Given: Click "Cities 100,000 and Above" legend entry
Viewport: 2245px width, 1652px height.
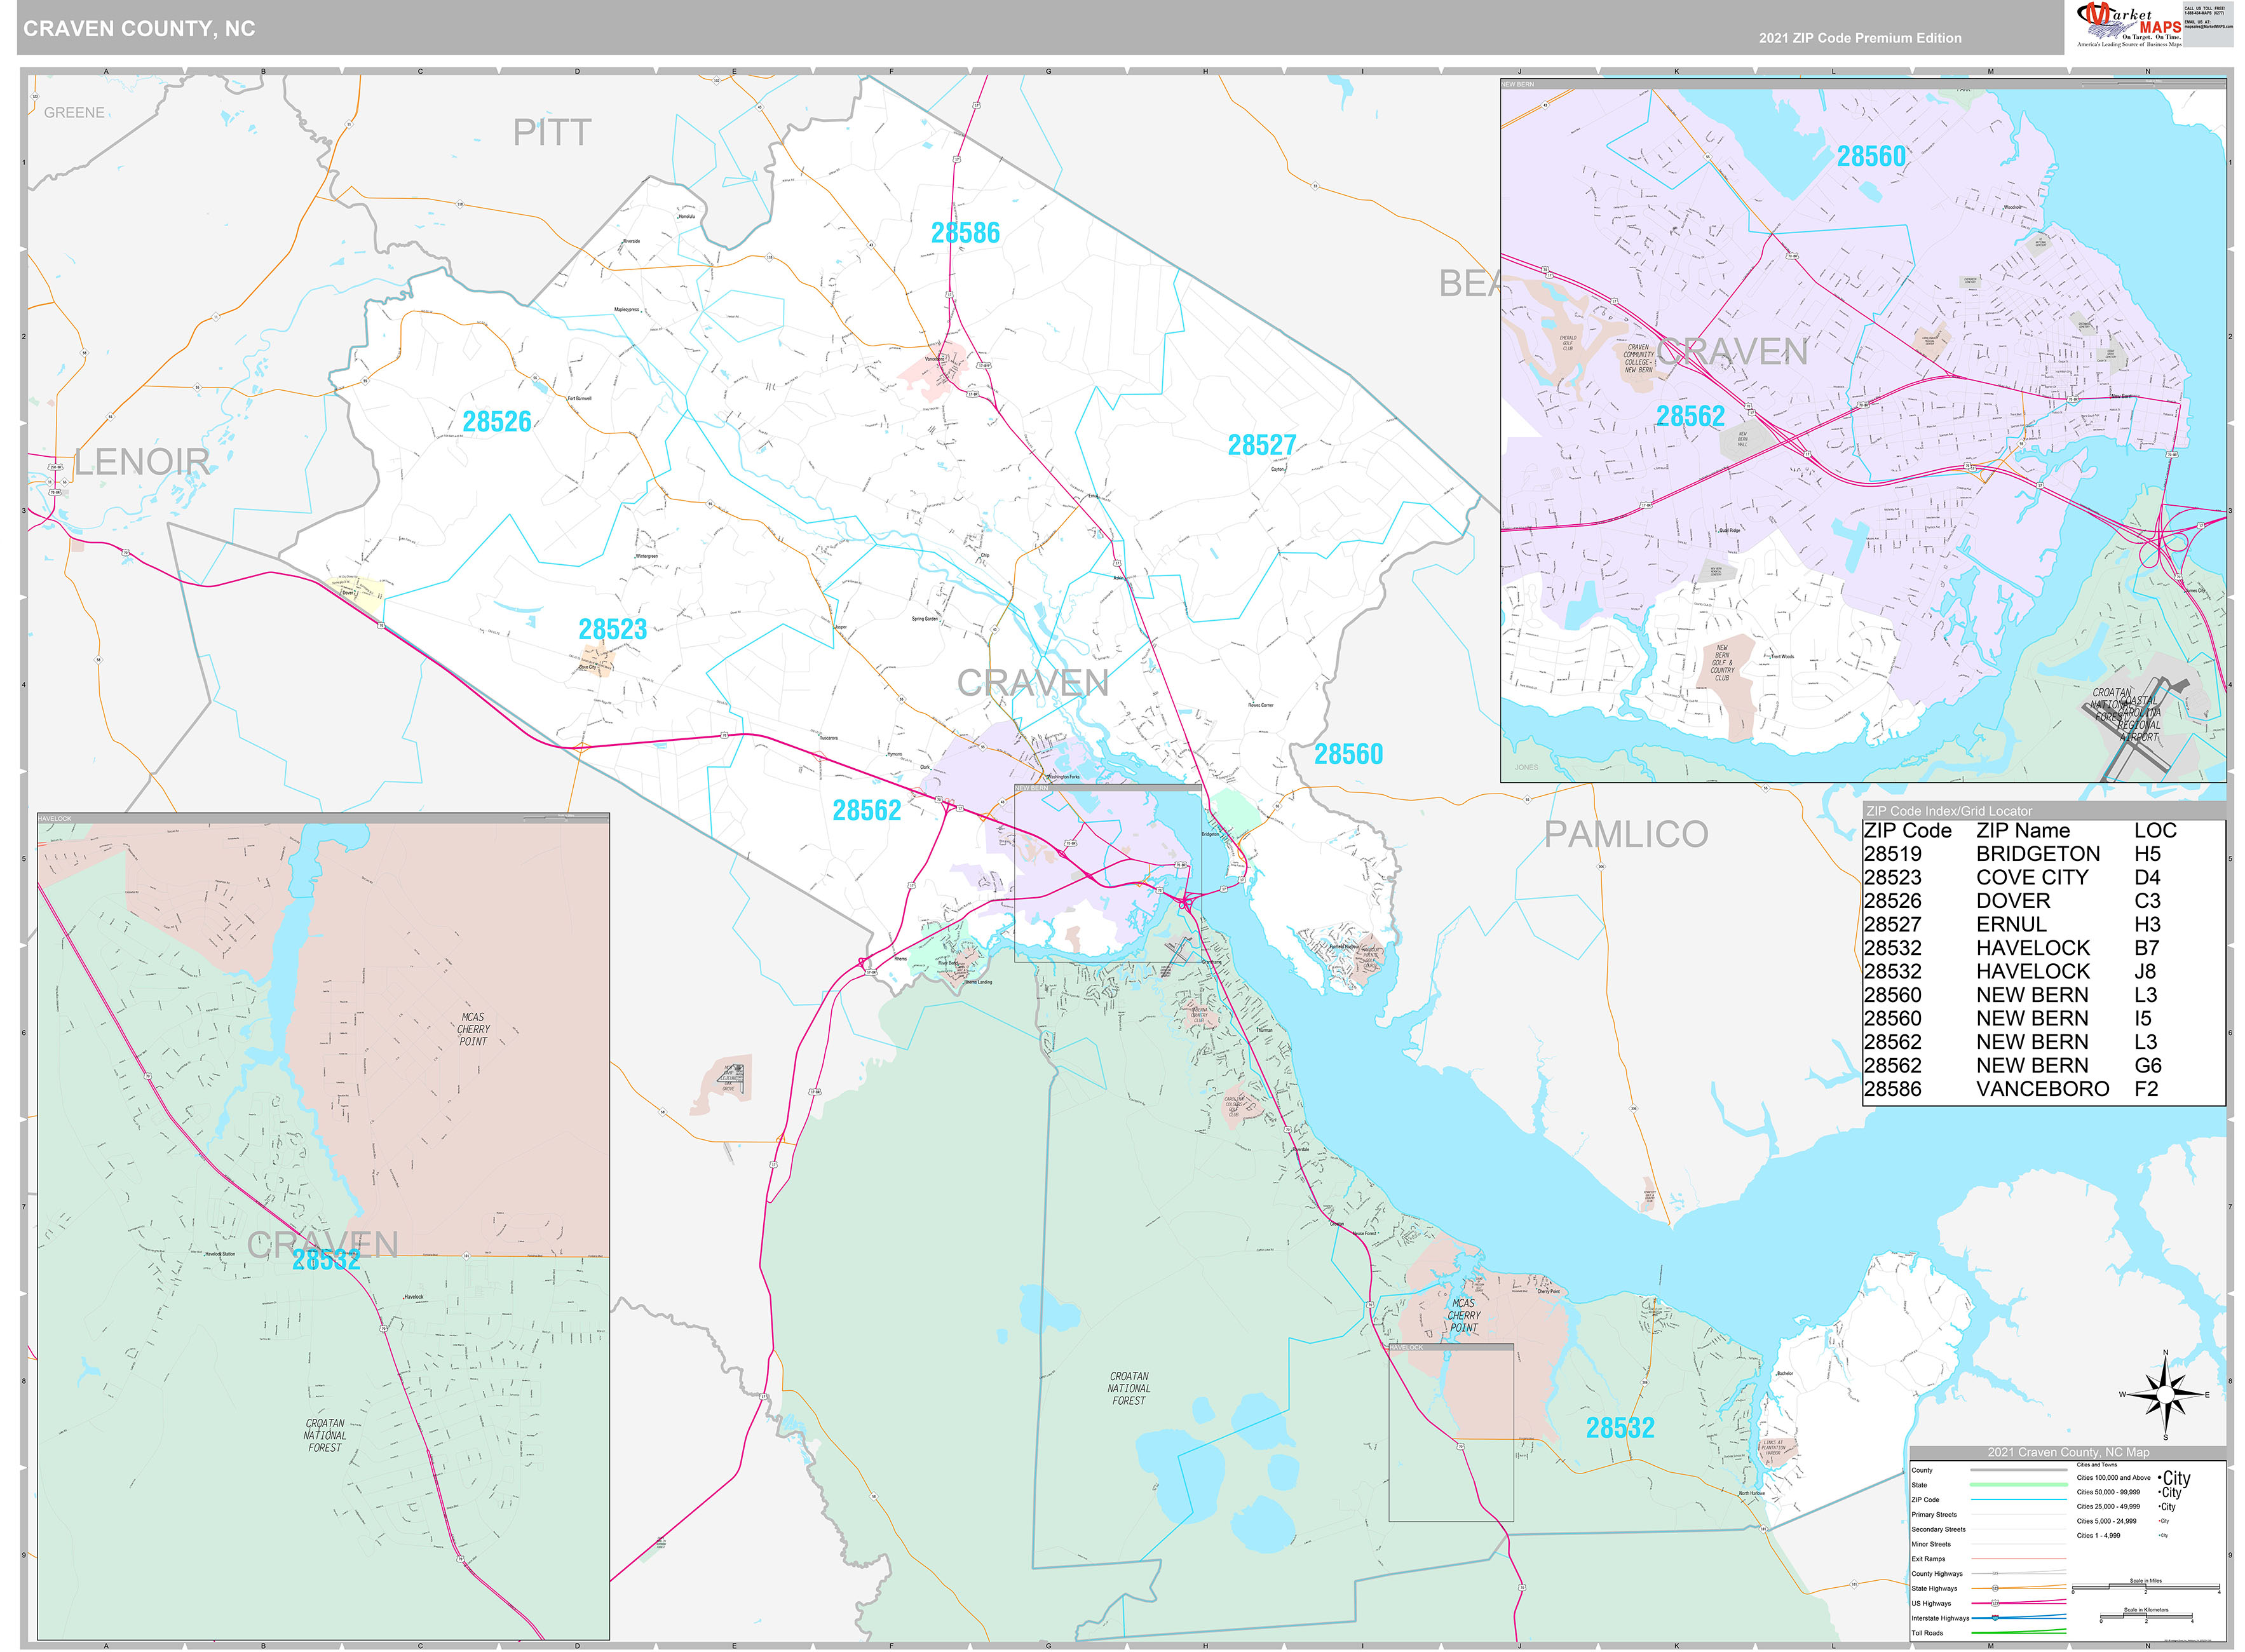Looking at the screenshot, I should coord(2113,1478).
